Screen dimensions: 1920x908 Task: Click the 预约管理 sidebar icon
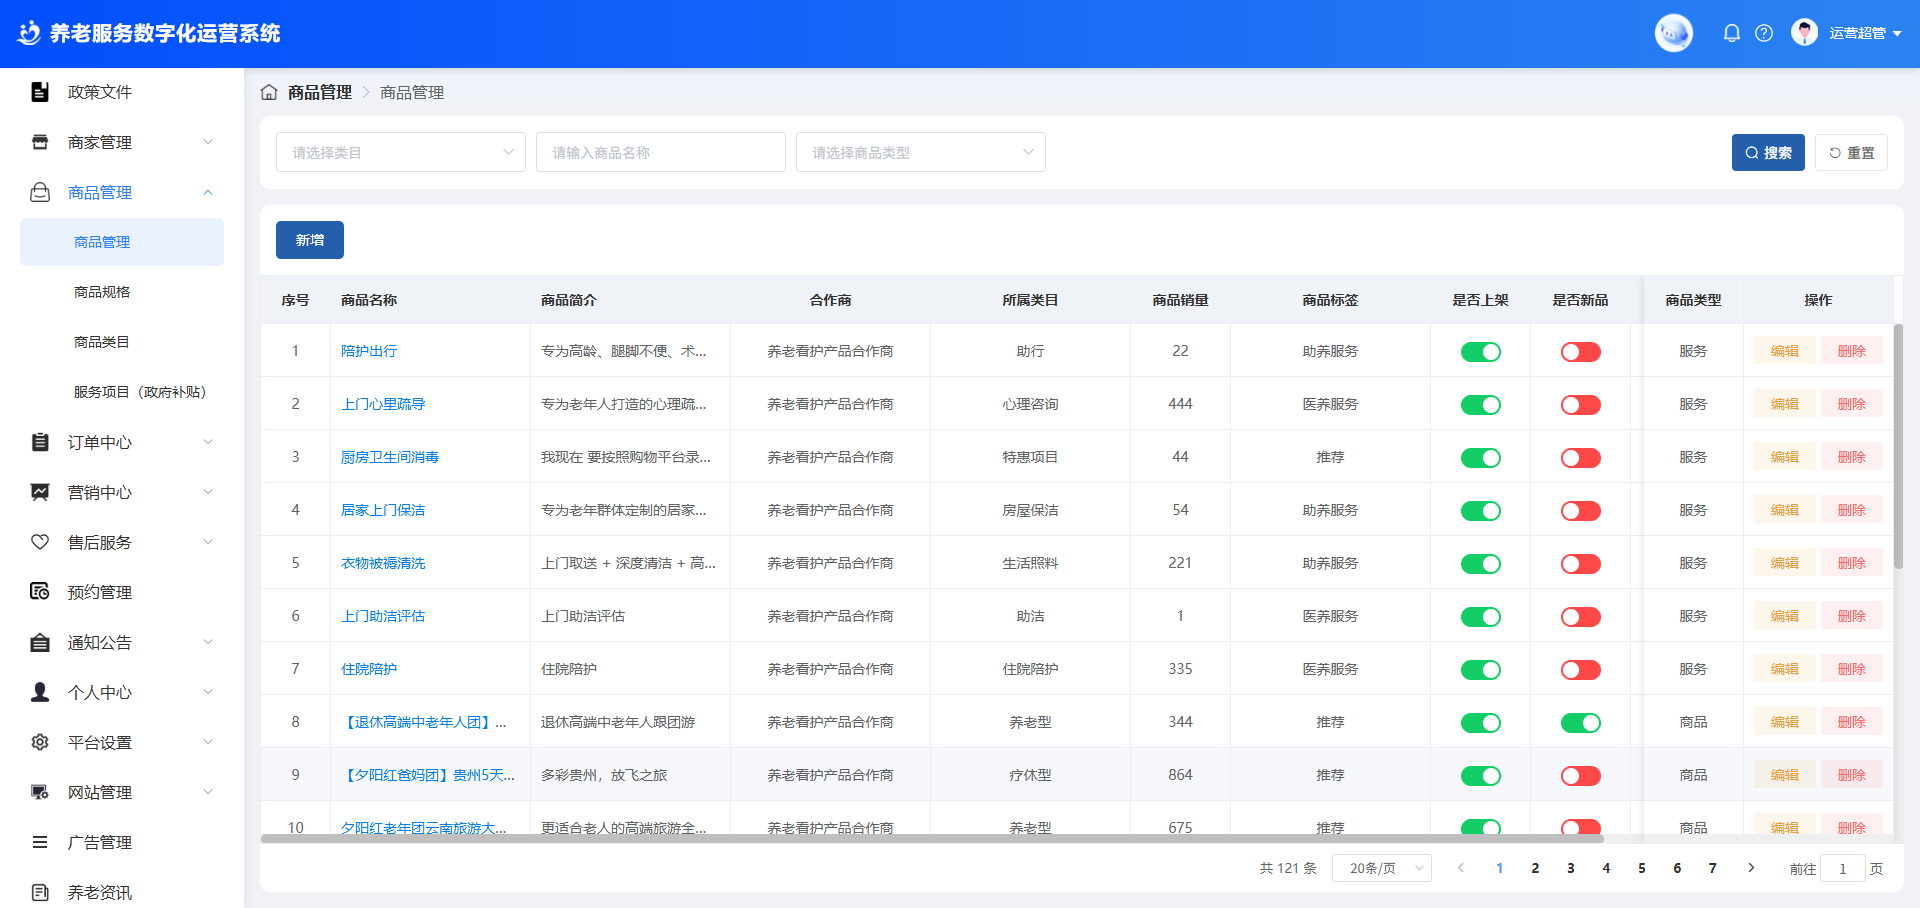(40, 592)
